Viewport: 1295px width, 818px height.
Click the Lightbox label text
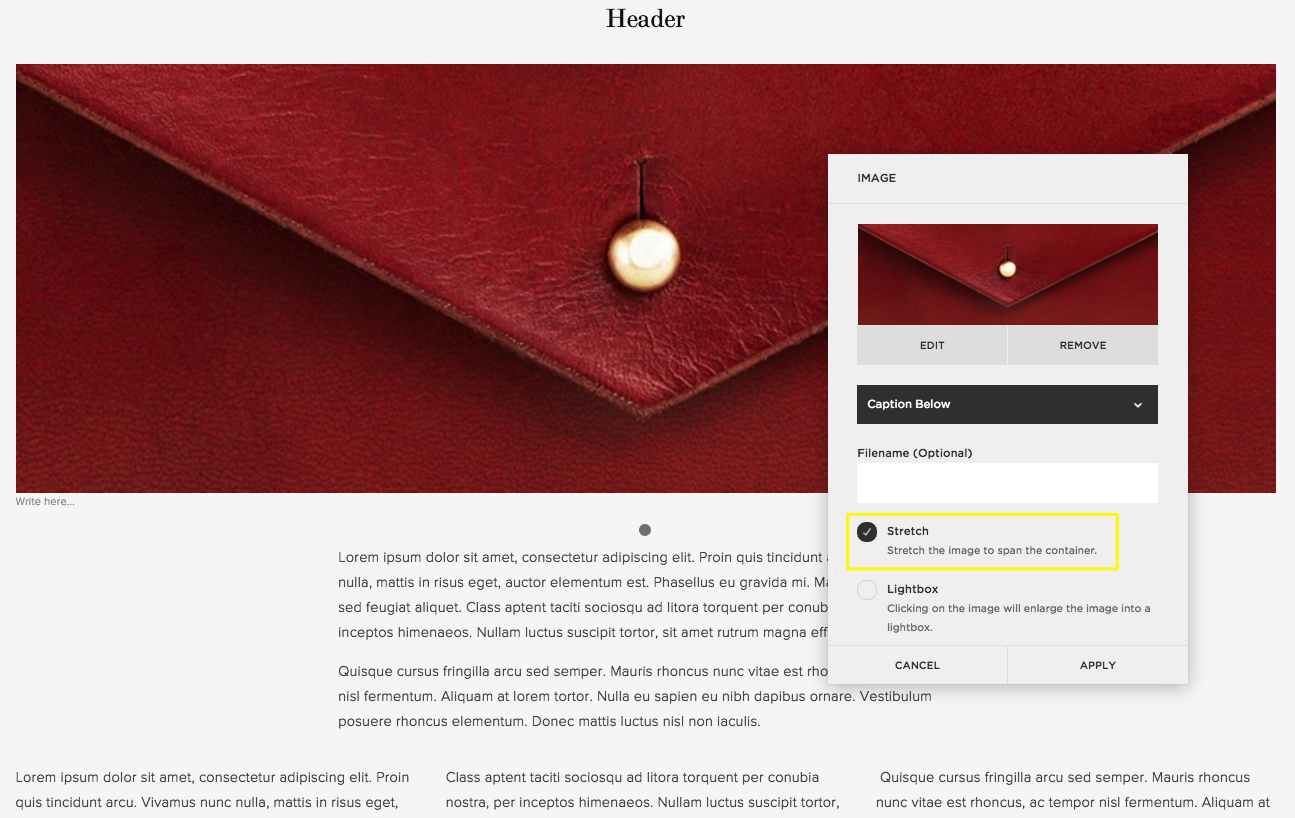[x=912, y=589]
